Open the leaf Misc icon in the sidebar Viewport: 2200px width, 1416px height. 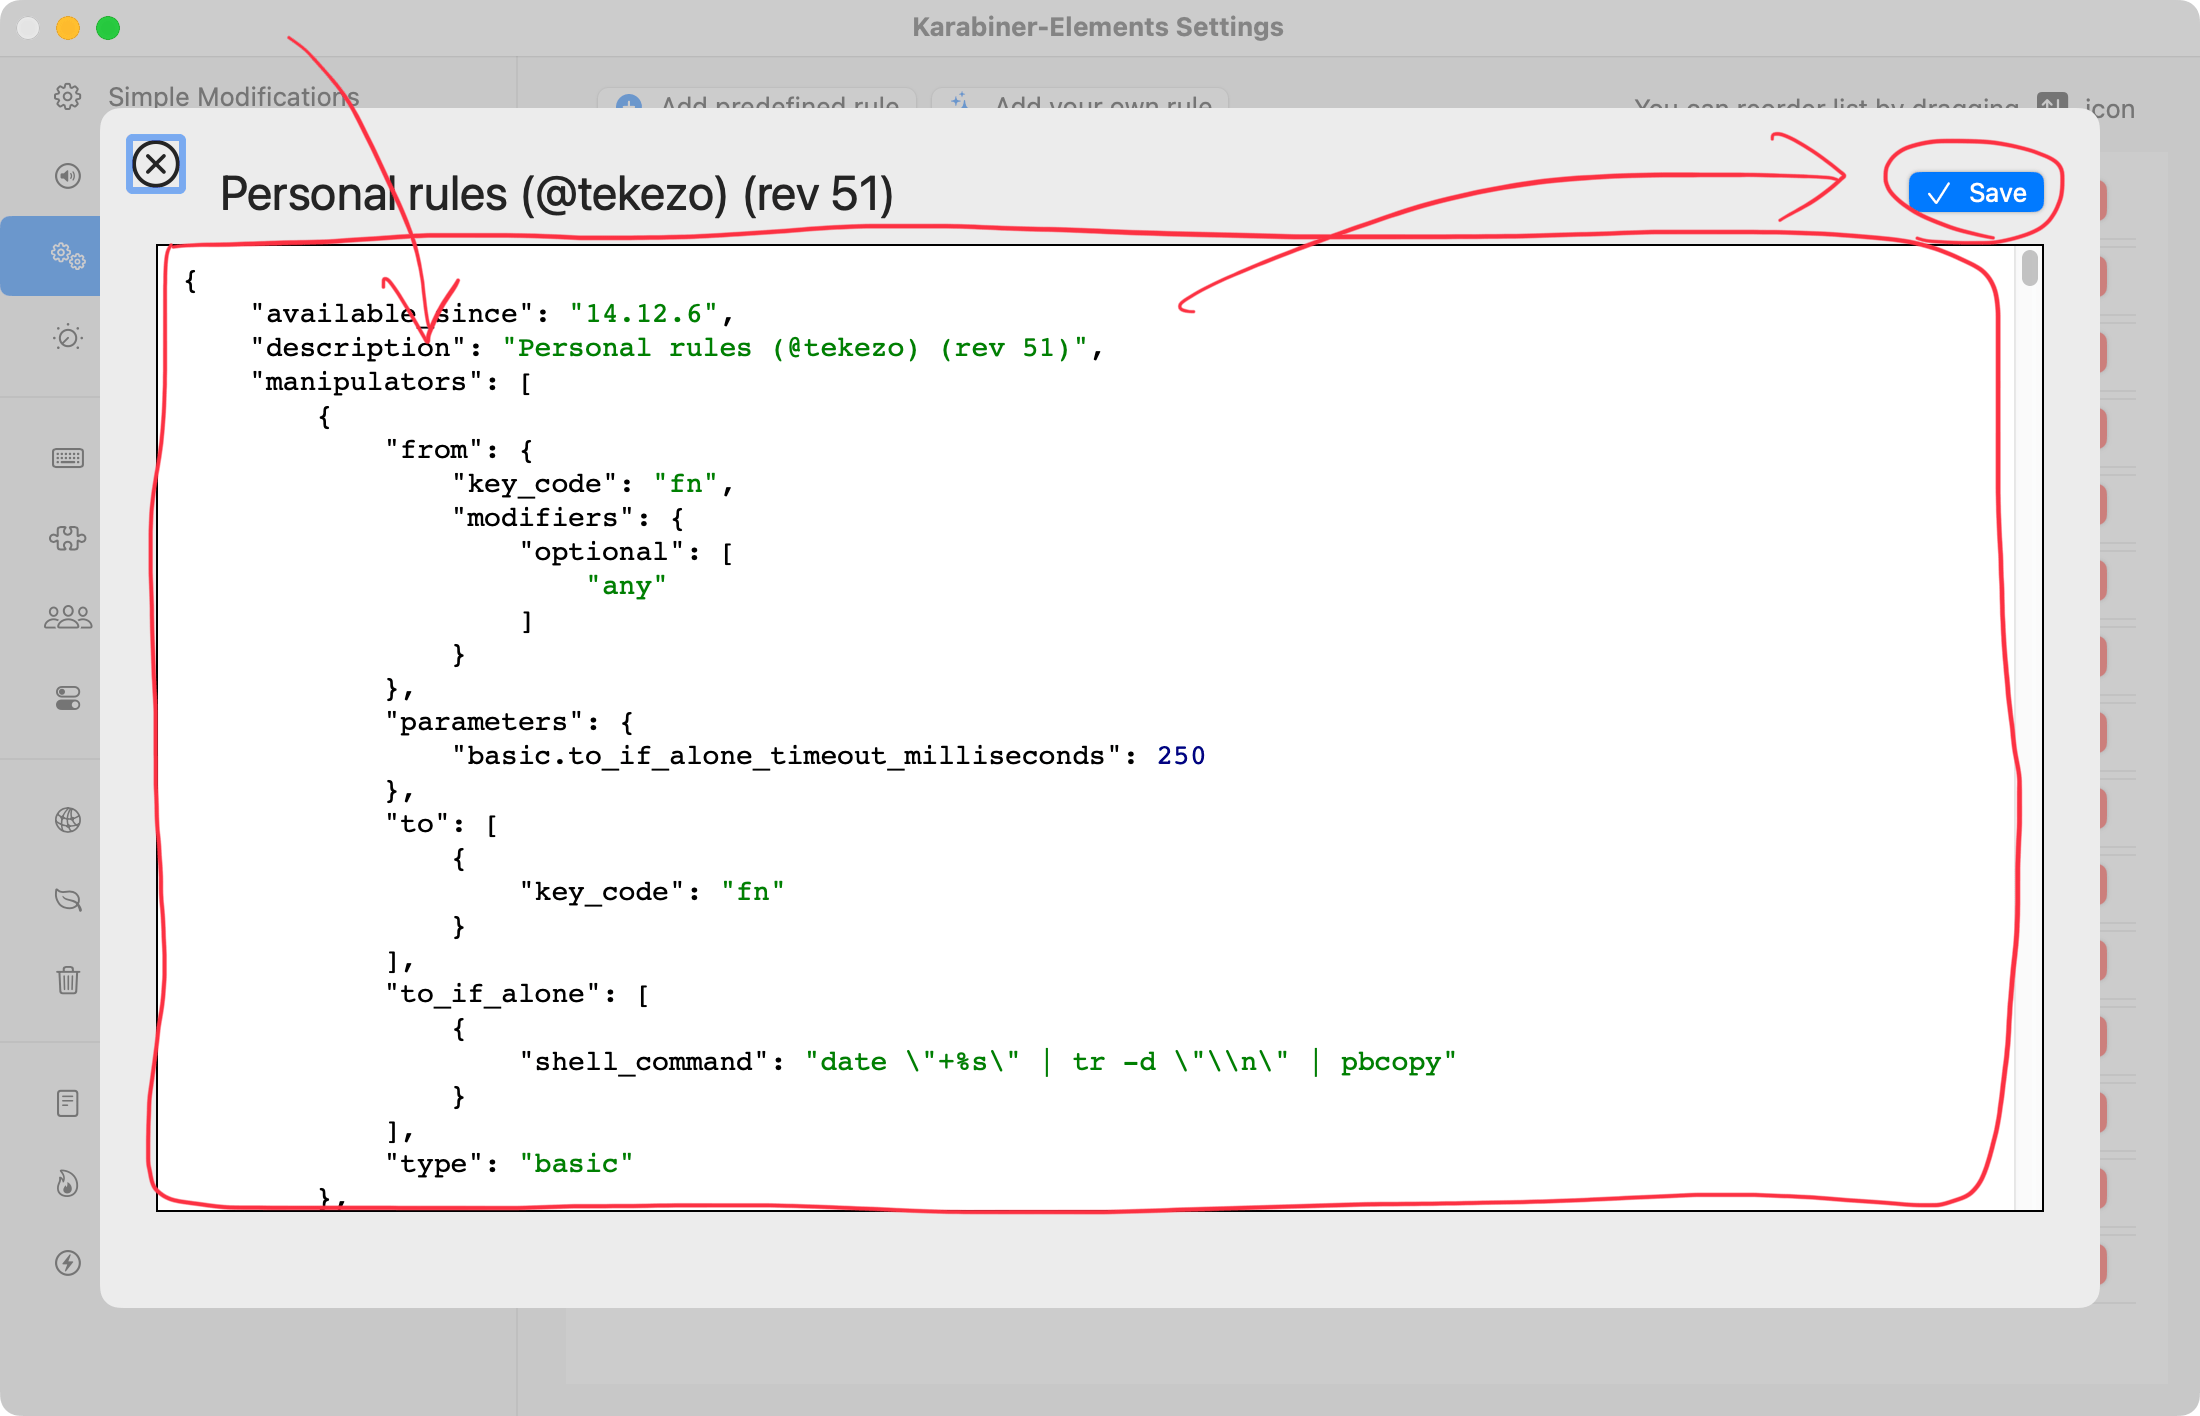pyautogui.click(x=67, y=900)
